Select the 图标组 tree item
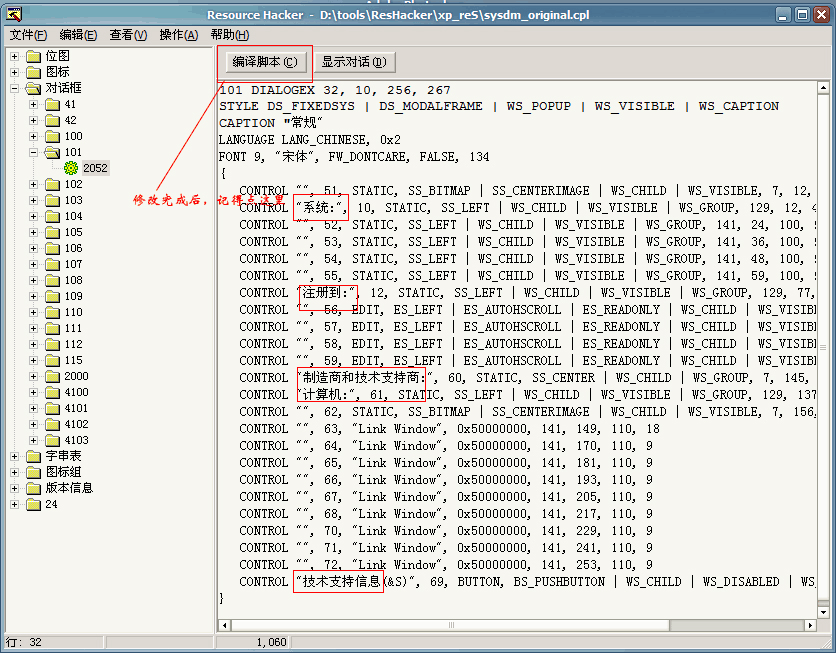Screen dimensions: 836x653 click(x=63, y=472)
